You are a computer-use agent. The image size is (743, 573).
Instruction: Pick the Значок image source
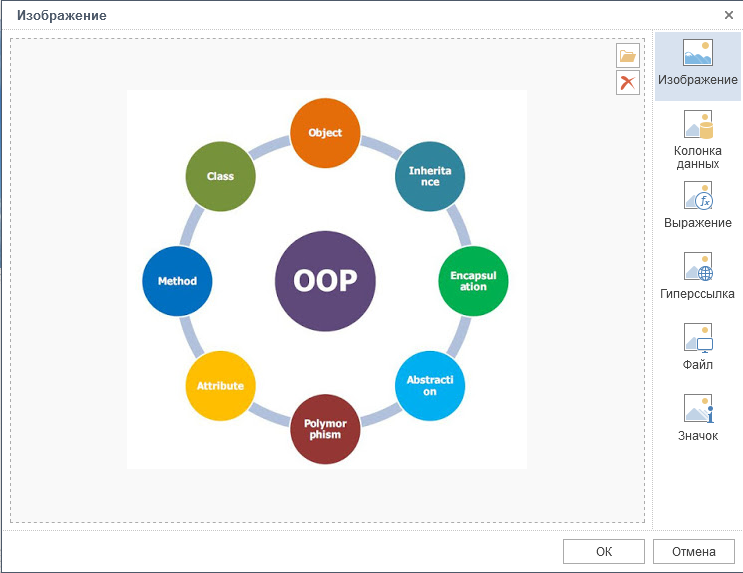click(x=697, y=419)
